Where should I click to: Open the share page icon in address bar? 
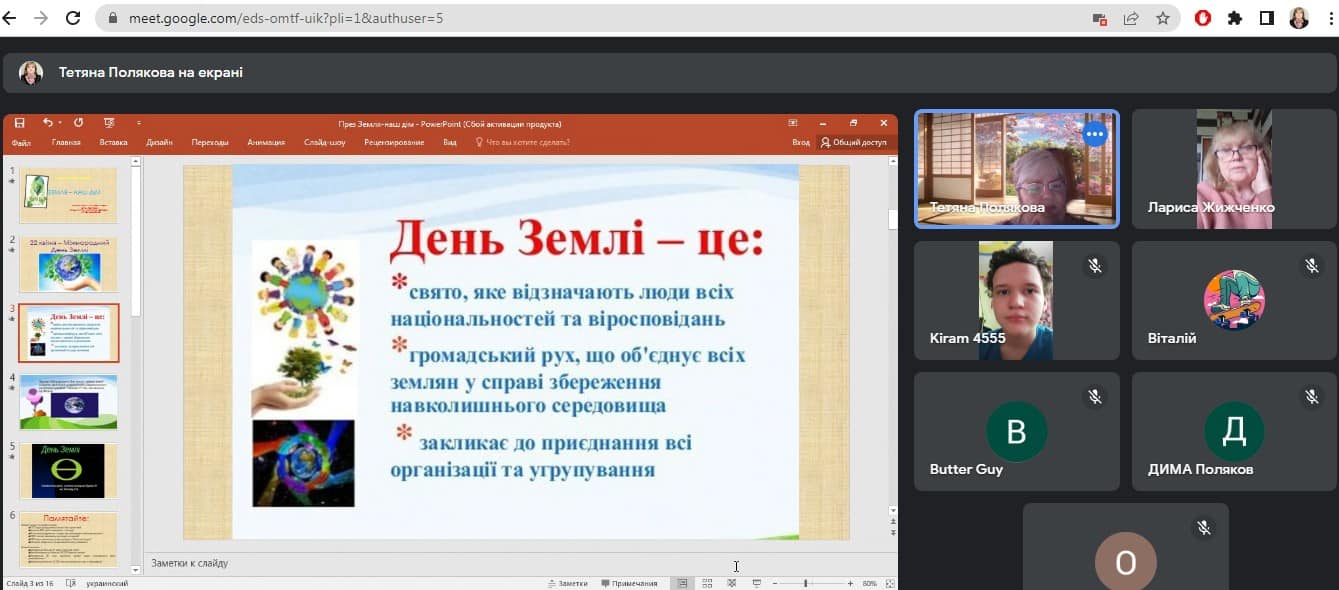[x=1131, y=18]
